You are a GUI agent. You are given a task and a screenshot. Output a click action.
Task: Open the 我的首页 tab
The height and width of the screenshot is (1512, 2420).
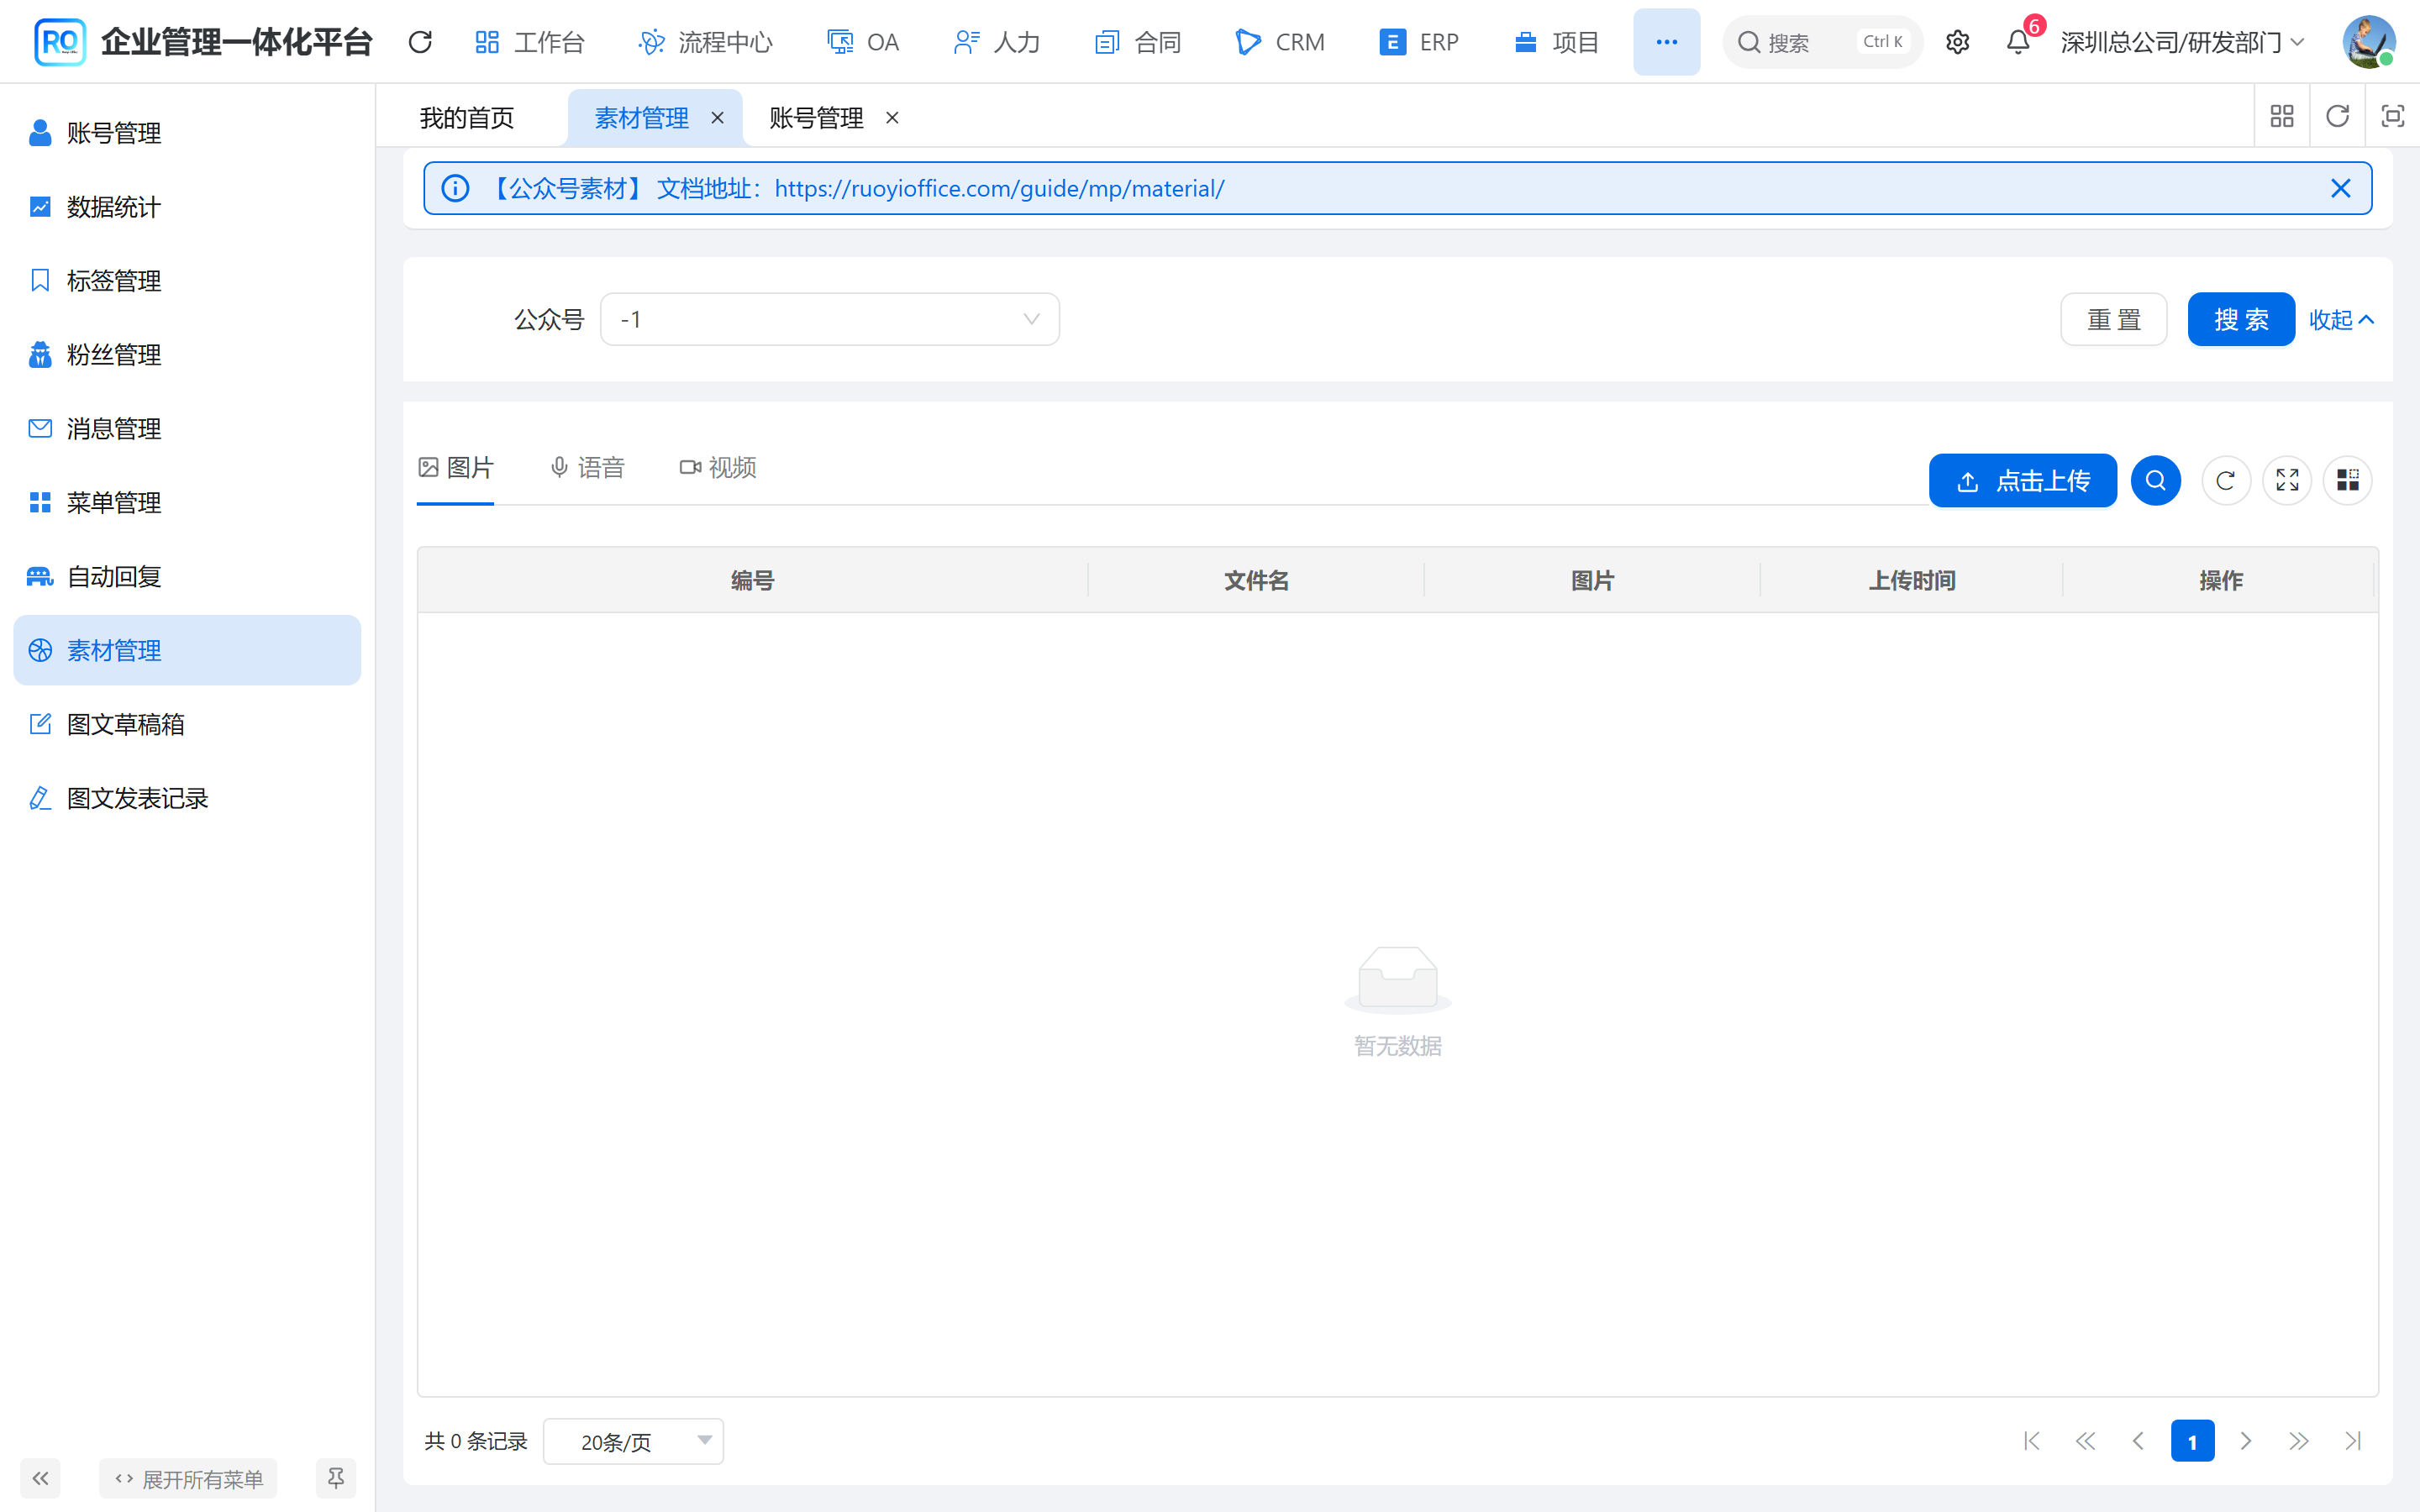pos(467,118)
